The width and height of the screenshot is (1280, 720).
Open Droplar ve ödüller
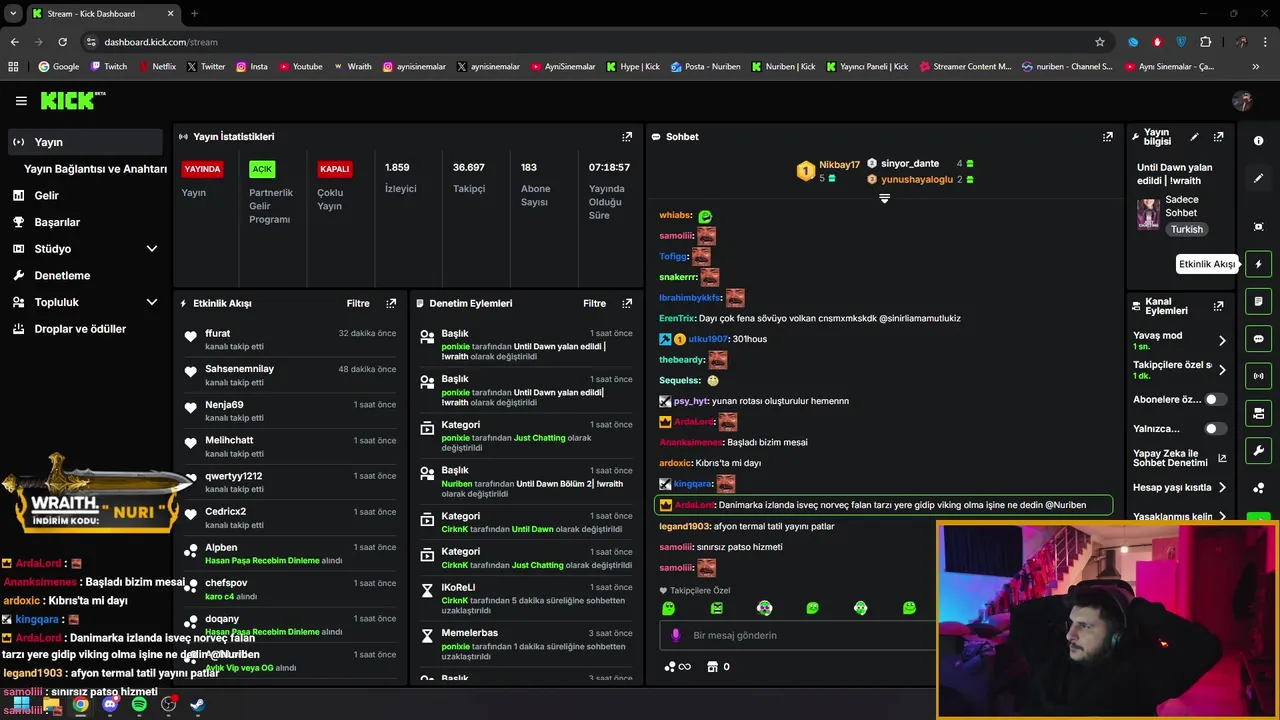tap(80, 329)
